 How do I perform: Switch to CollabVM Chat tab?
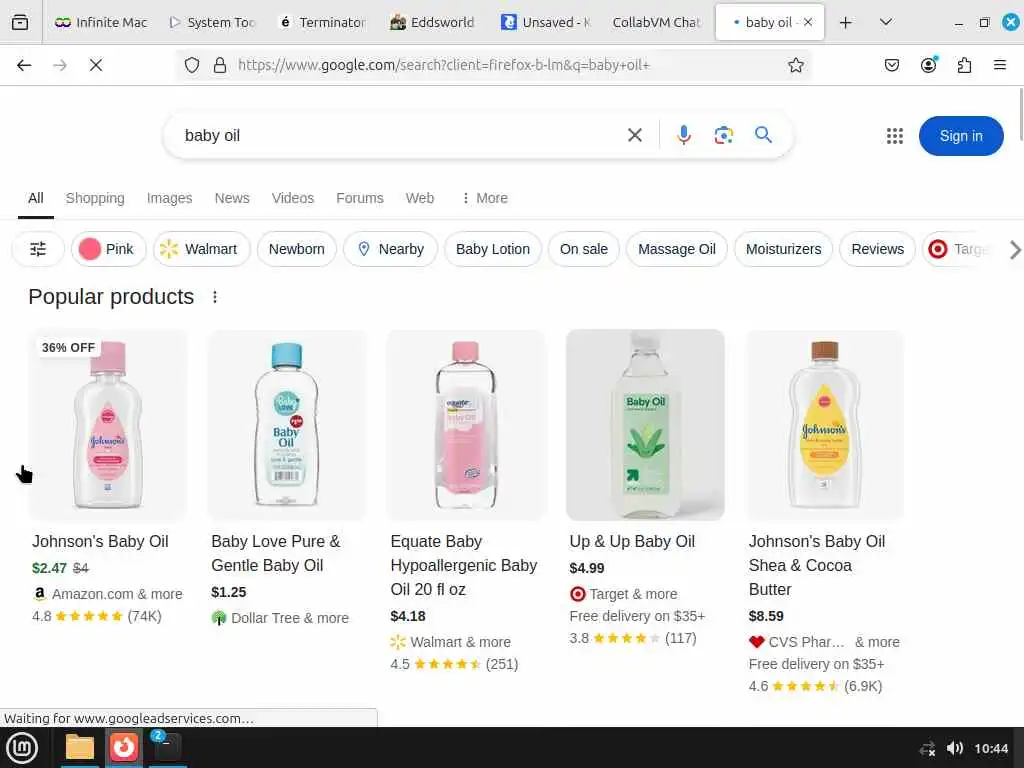click(x=656, y=22)
